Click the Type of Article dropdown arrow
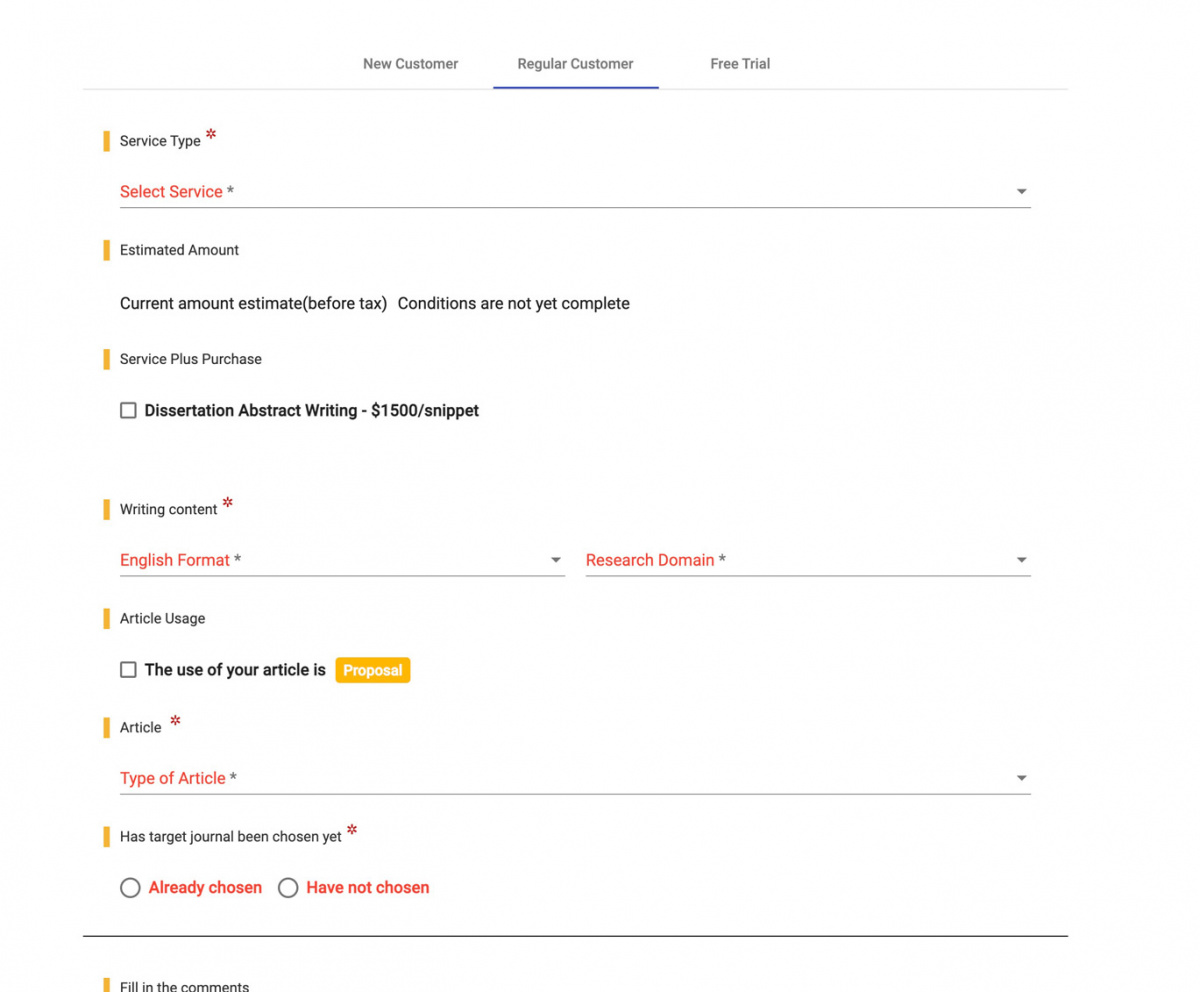1200x992 pixels. click(x=1021, y=778)
